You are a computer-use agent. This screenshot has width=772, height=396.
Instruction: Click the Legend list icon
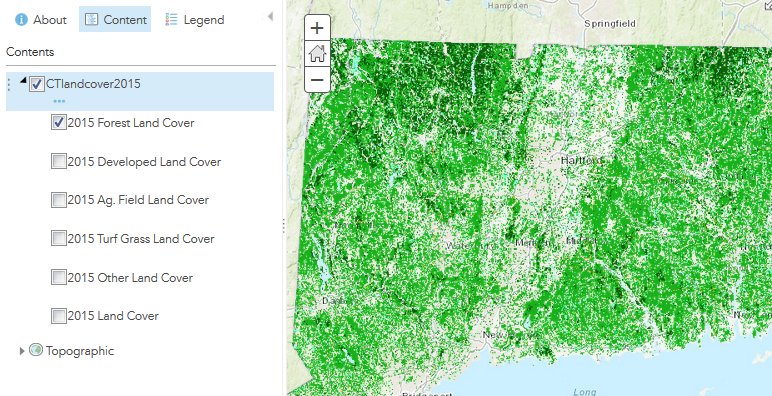[171, 20]
